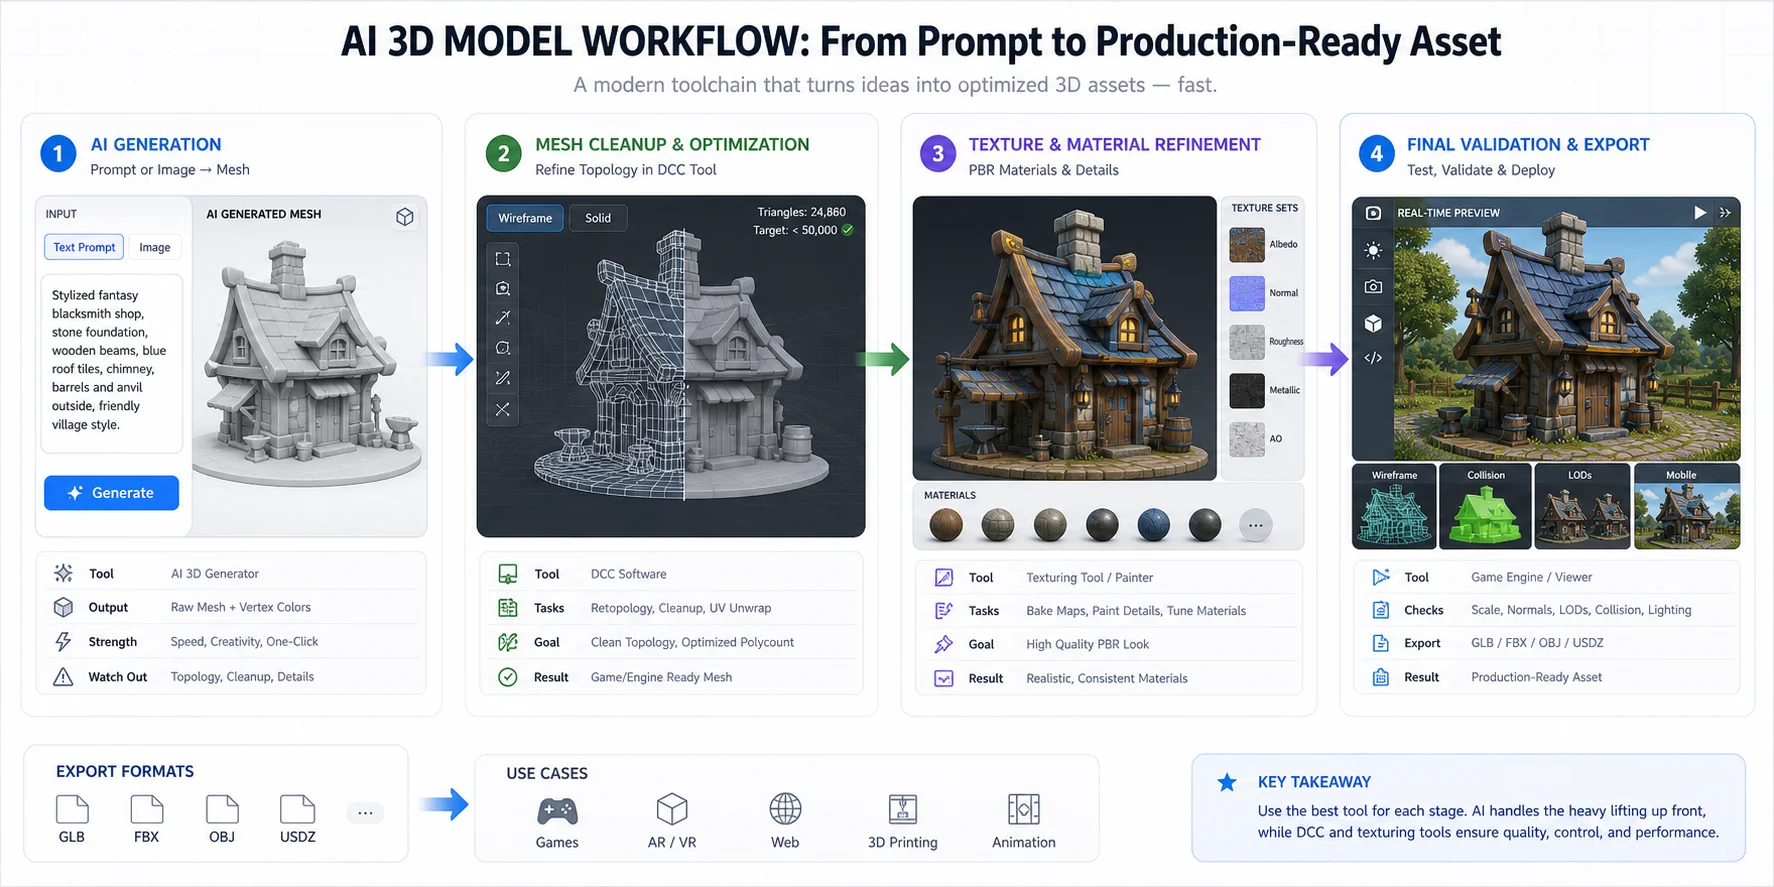
Task: Click the 'AI GENERATION' step heading
Action: pos(156,144)
